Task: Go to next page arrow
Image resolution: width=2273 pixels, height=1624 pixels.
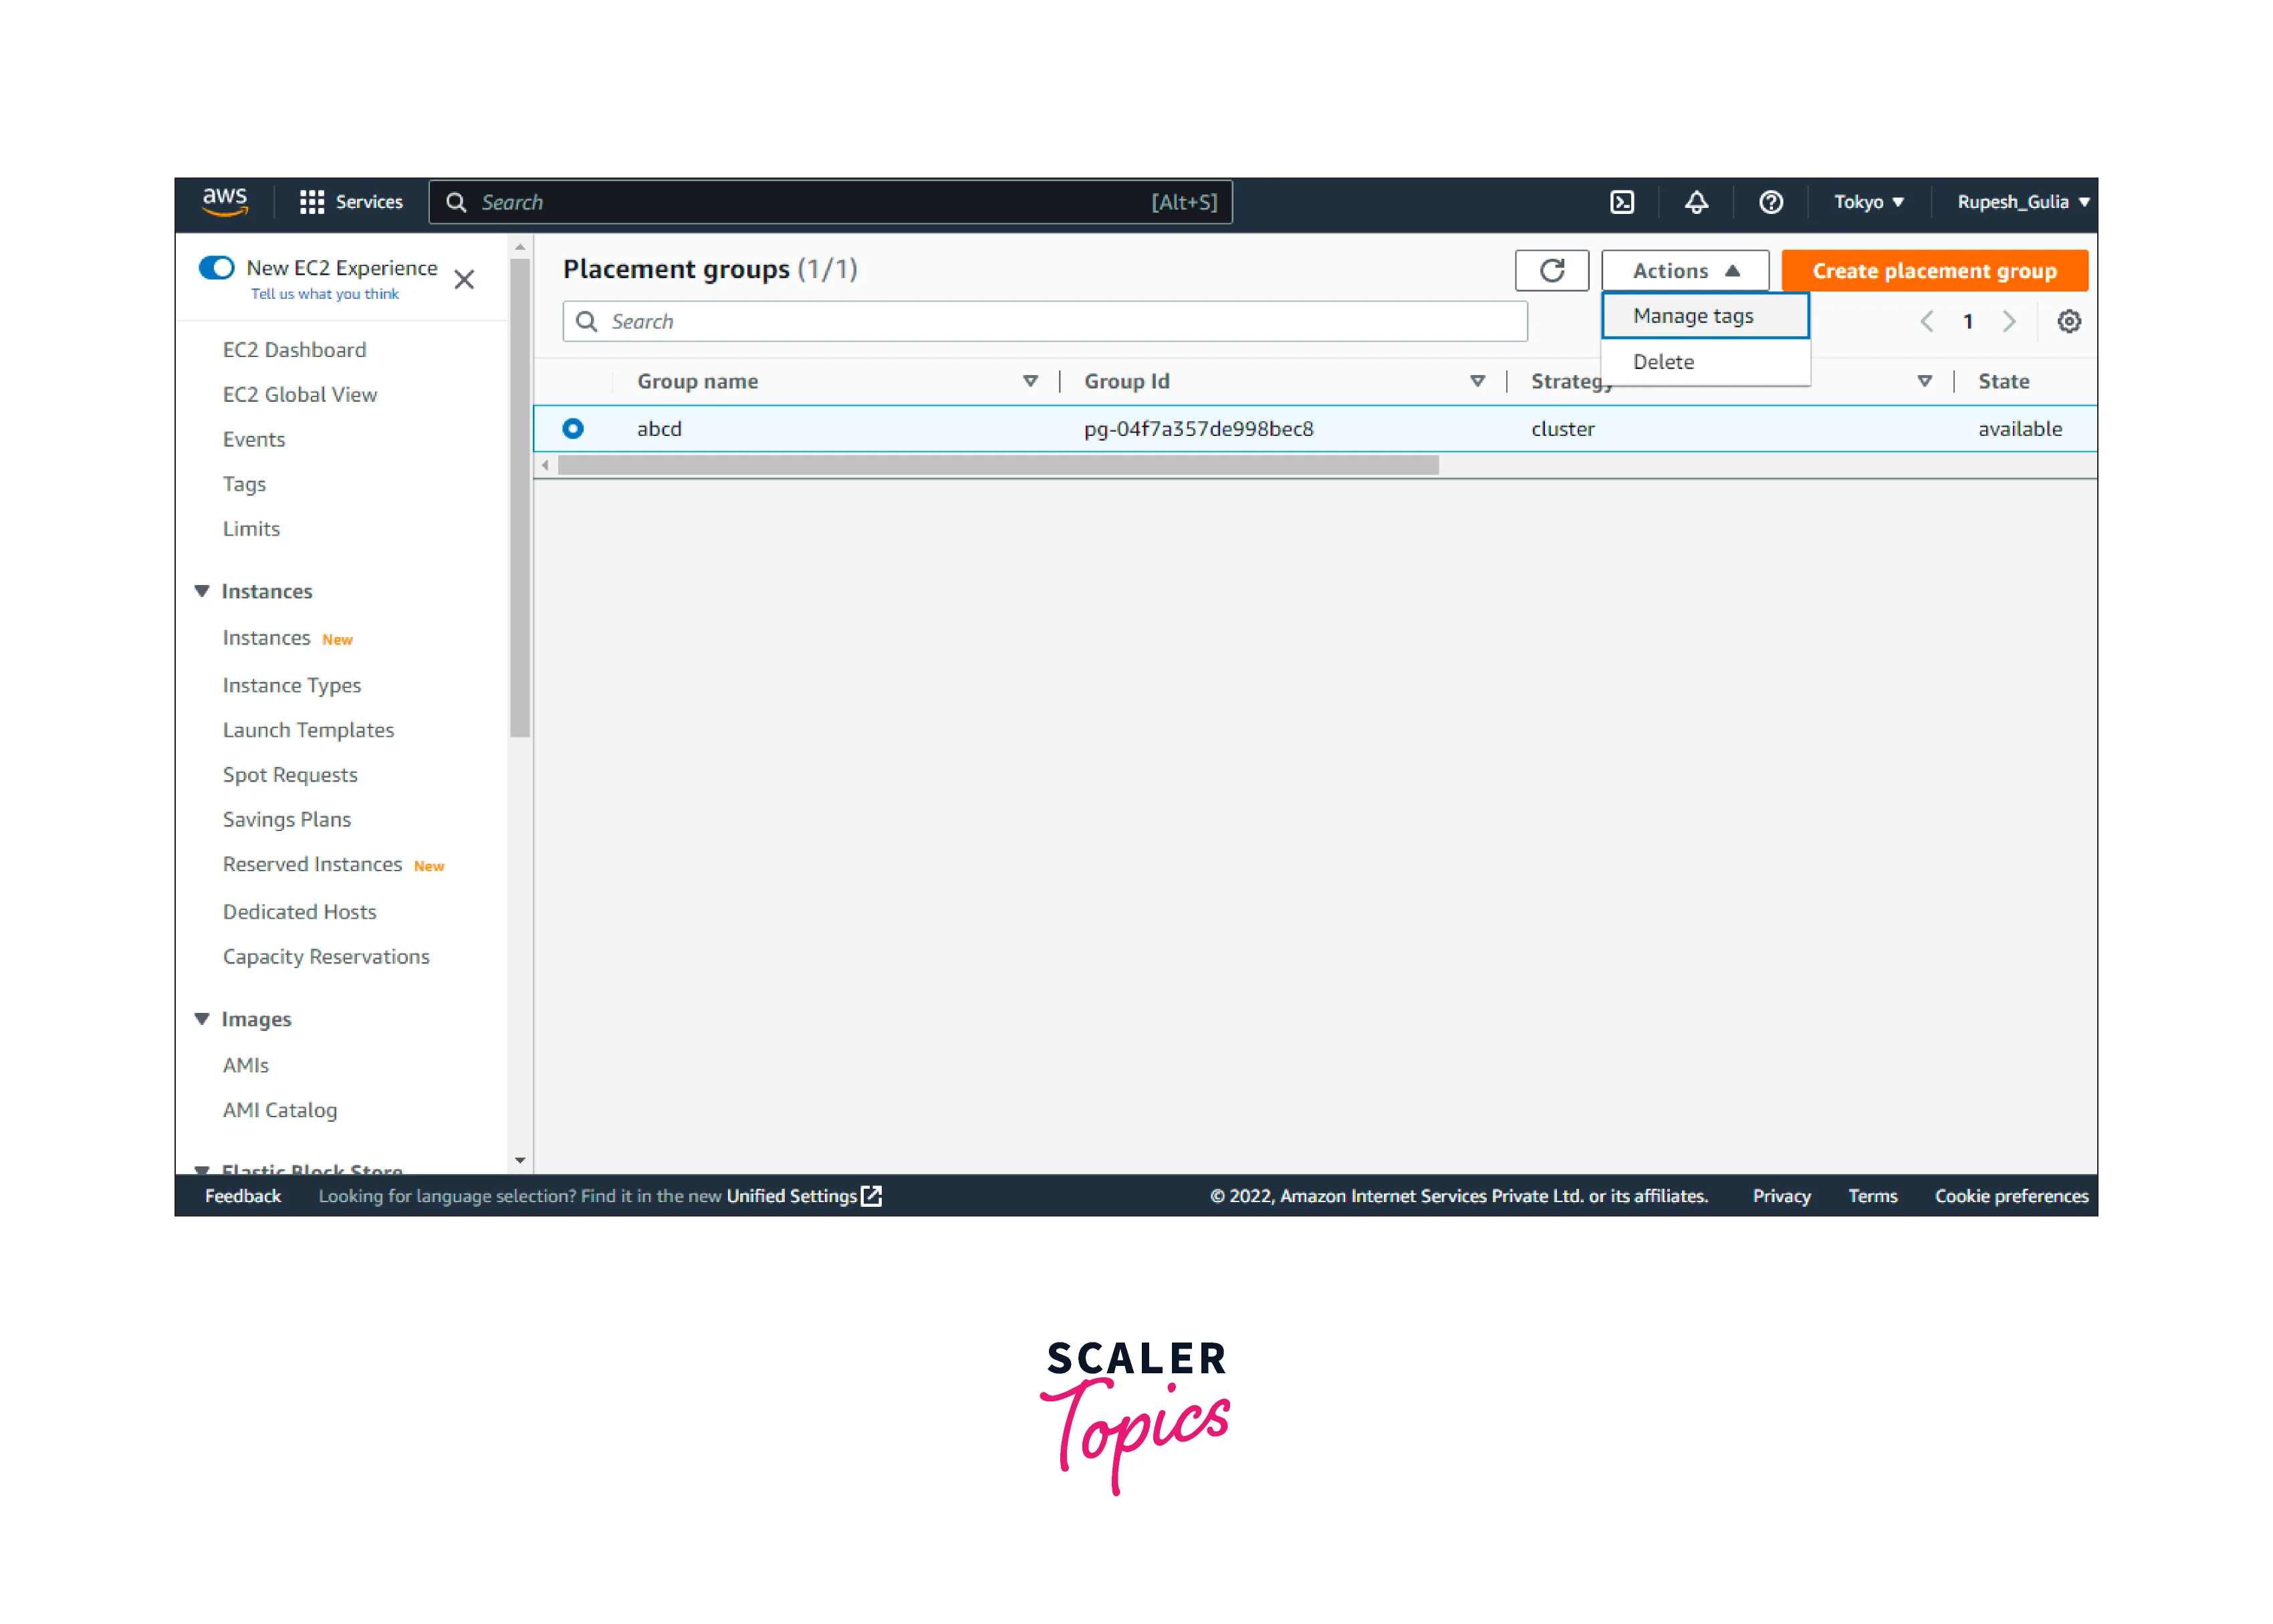Action: click(2008, 321)
